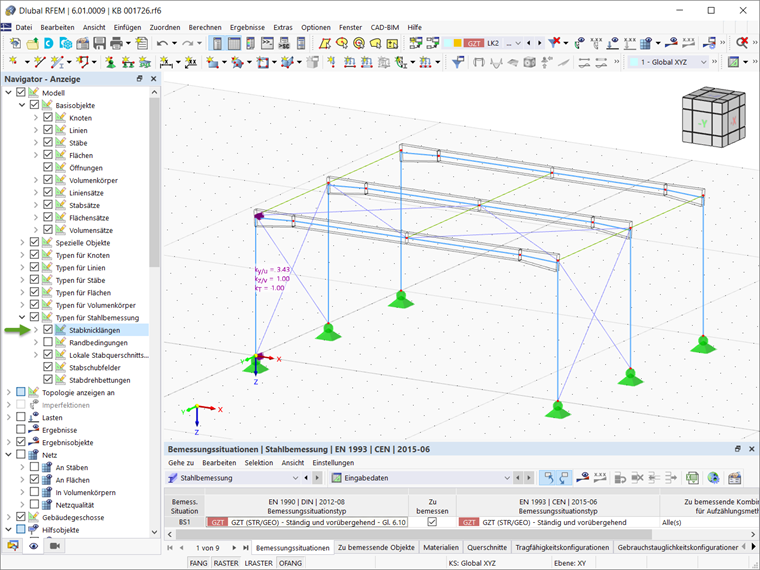Switch to the Materialien tab
Image resolution: width=760 pixels, height=570 pixels.
(441, 547)
